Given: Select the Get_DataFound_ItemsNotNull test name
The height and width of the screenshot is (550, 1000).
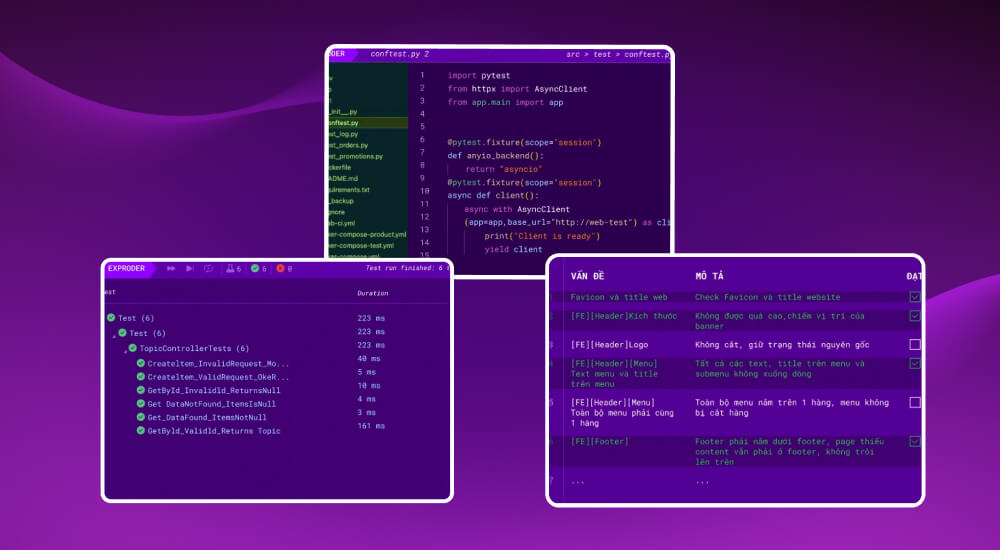Looking at the screenshot, I should tap(207, 417).
